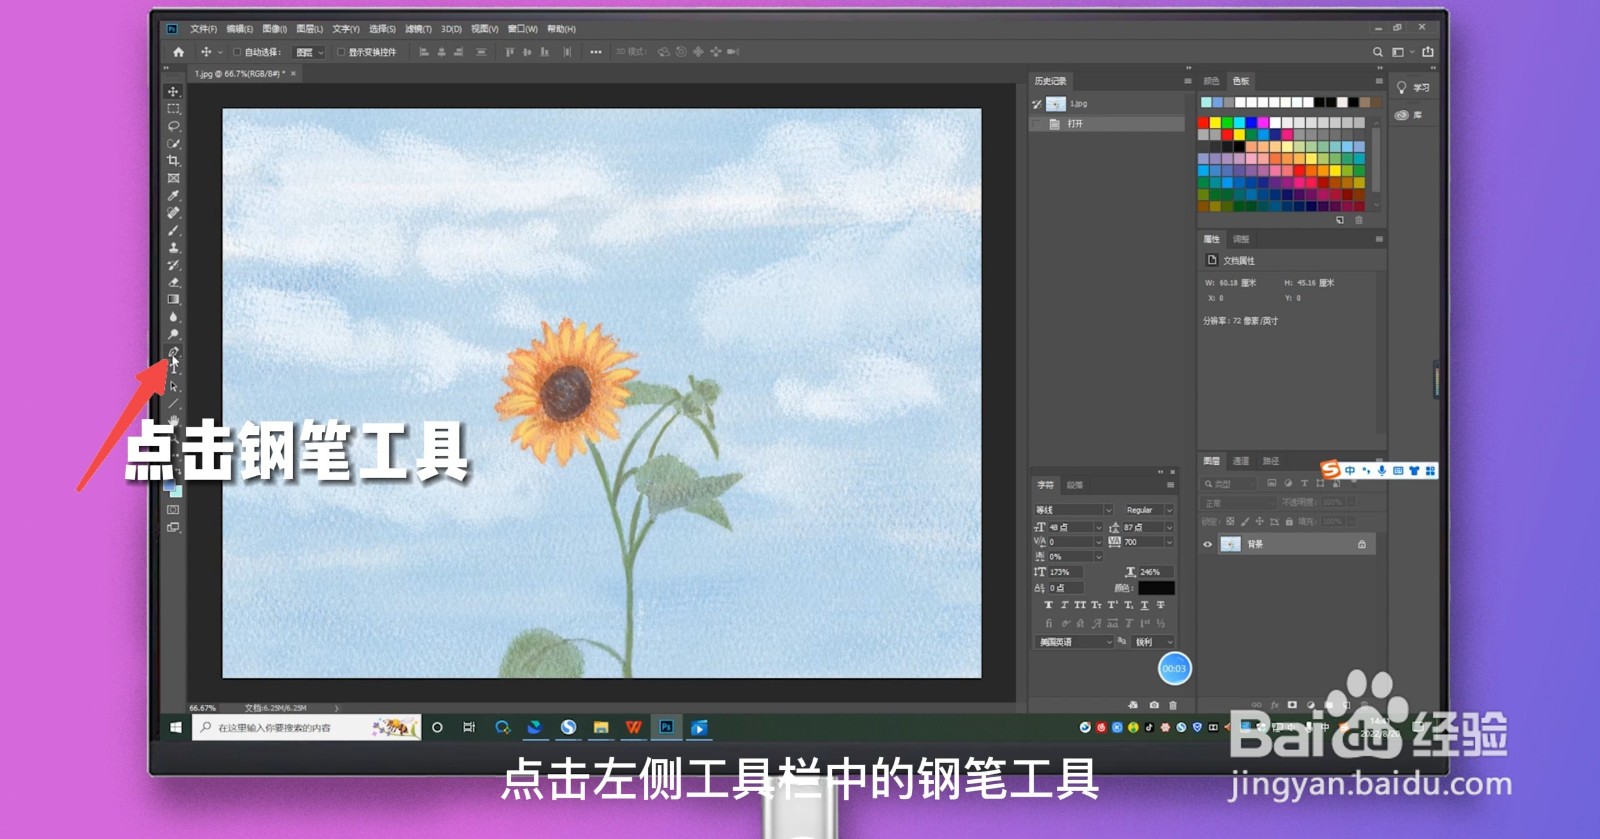The height and width of the screenshot is (839, 1600).
Task: Switch to the 路径 (Paths) tab
Action: [1271, 461]
